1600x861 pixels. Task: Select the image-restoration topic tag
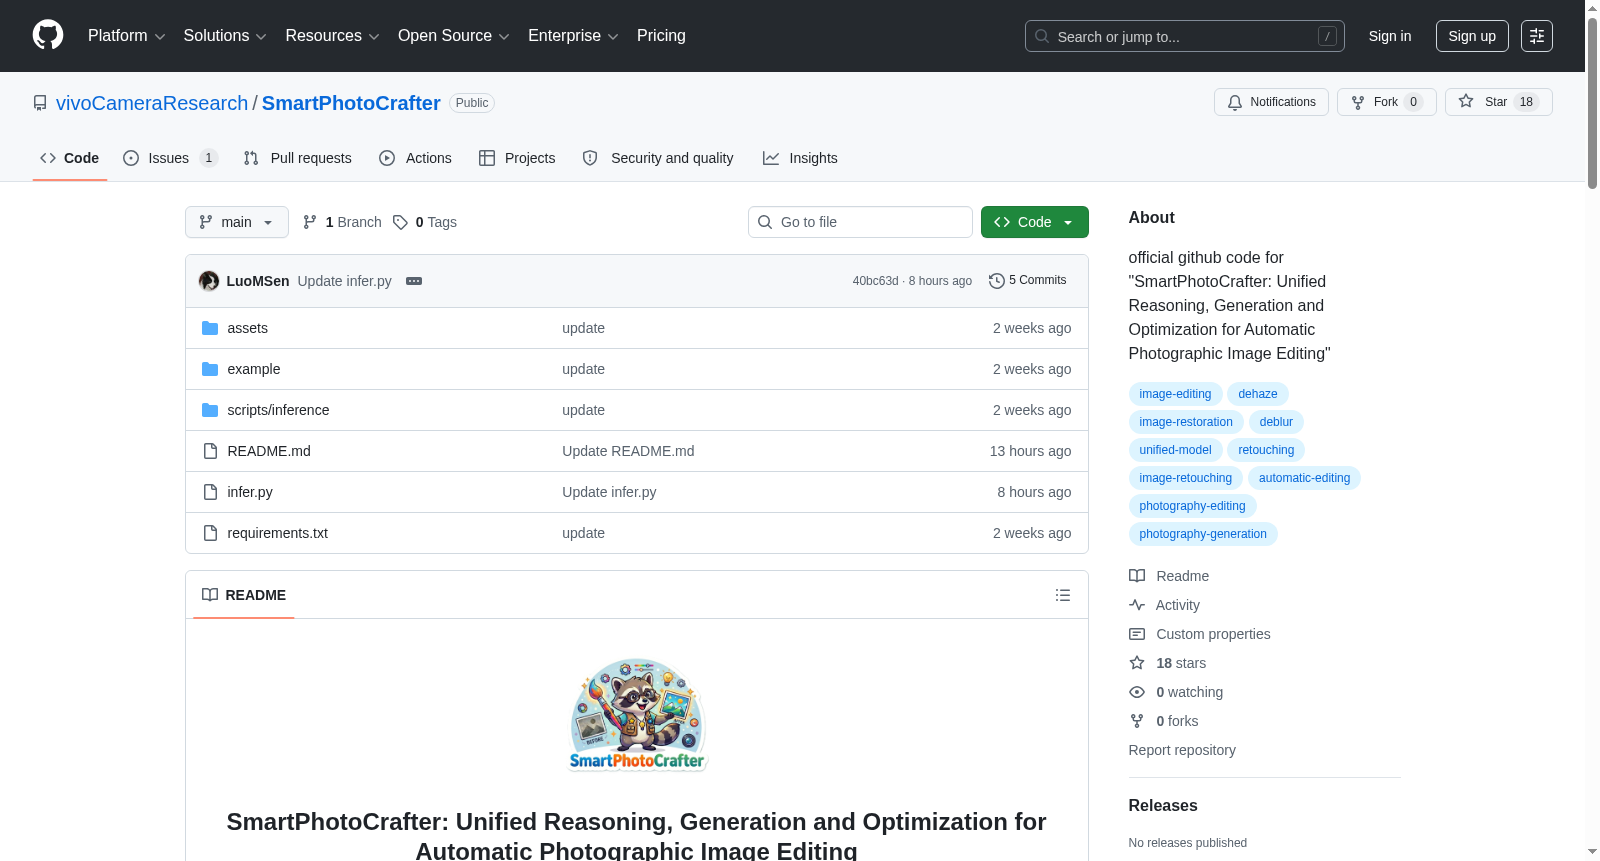(x=1186, y=422)
